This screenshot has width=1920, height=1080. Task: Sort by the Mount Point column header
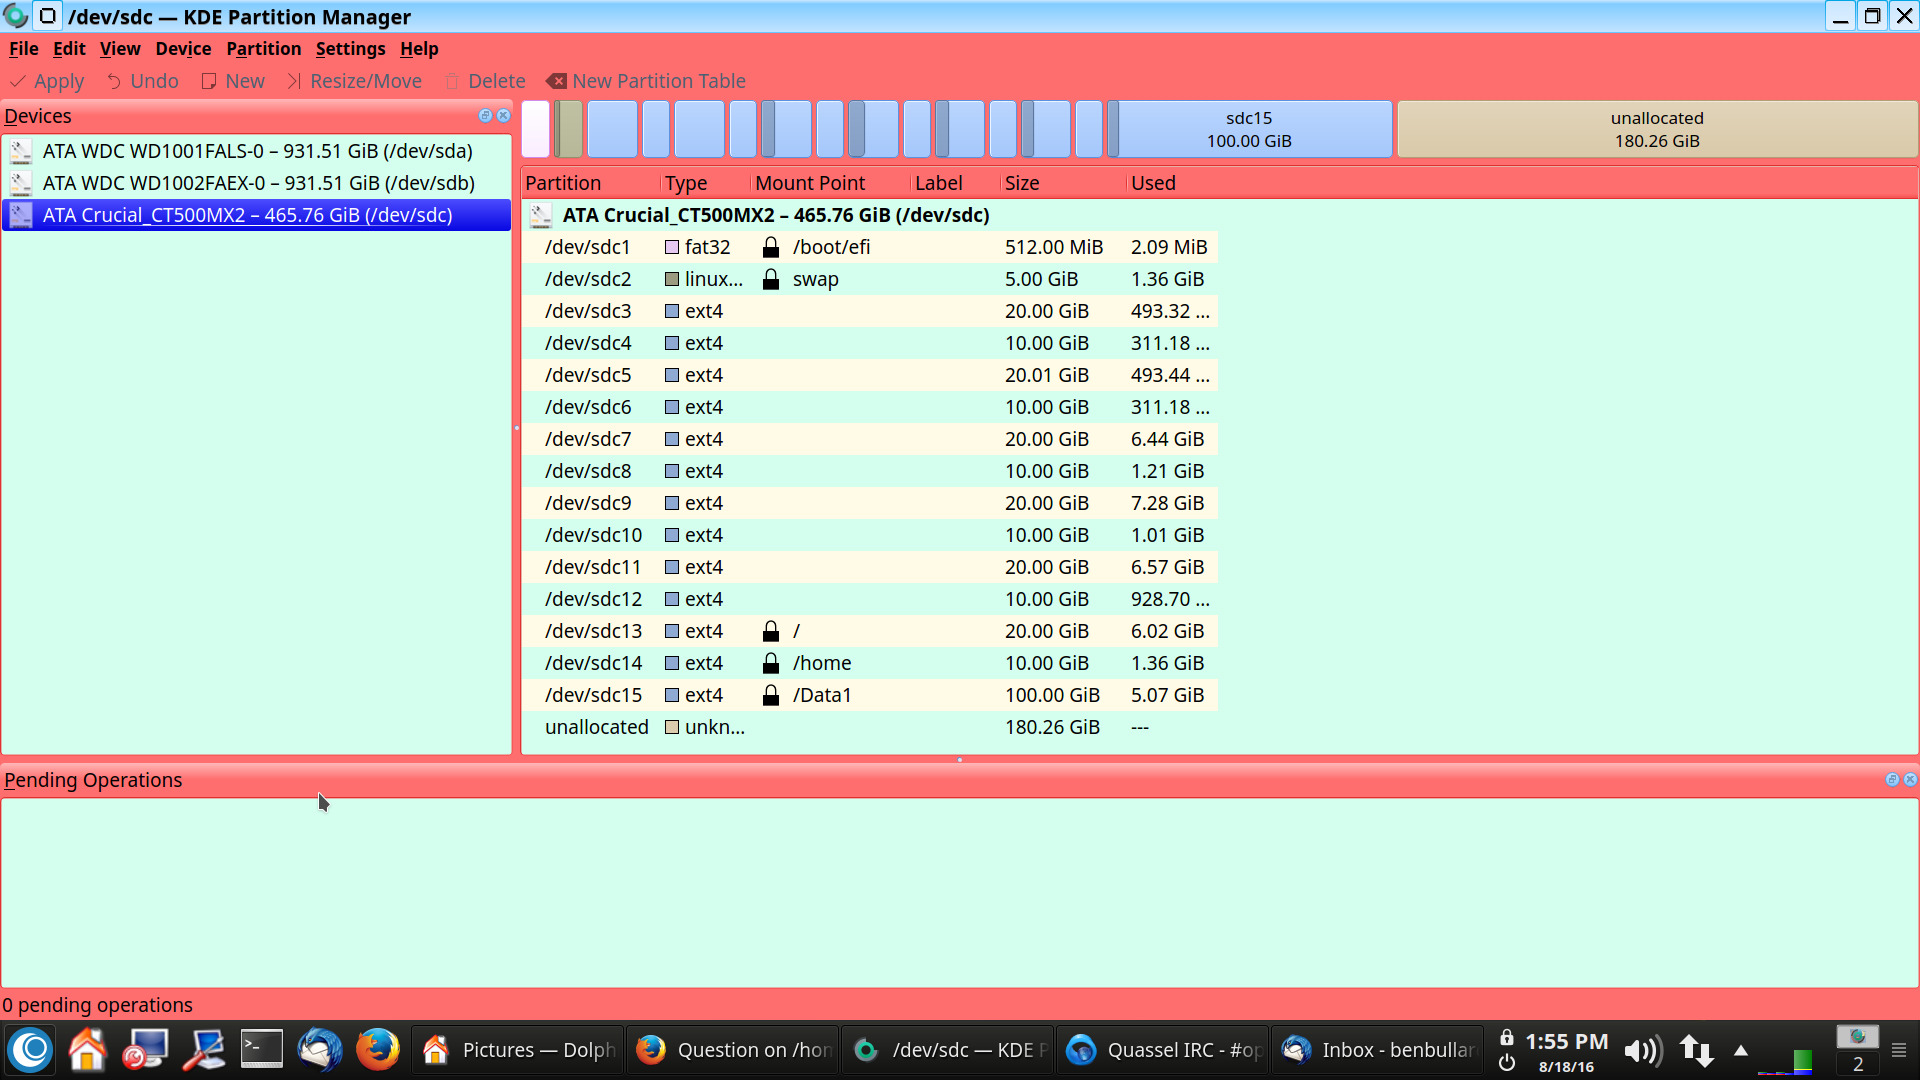(831, 183)
